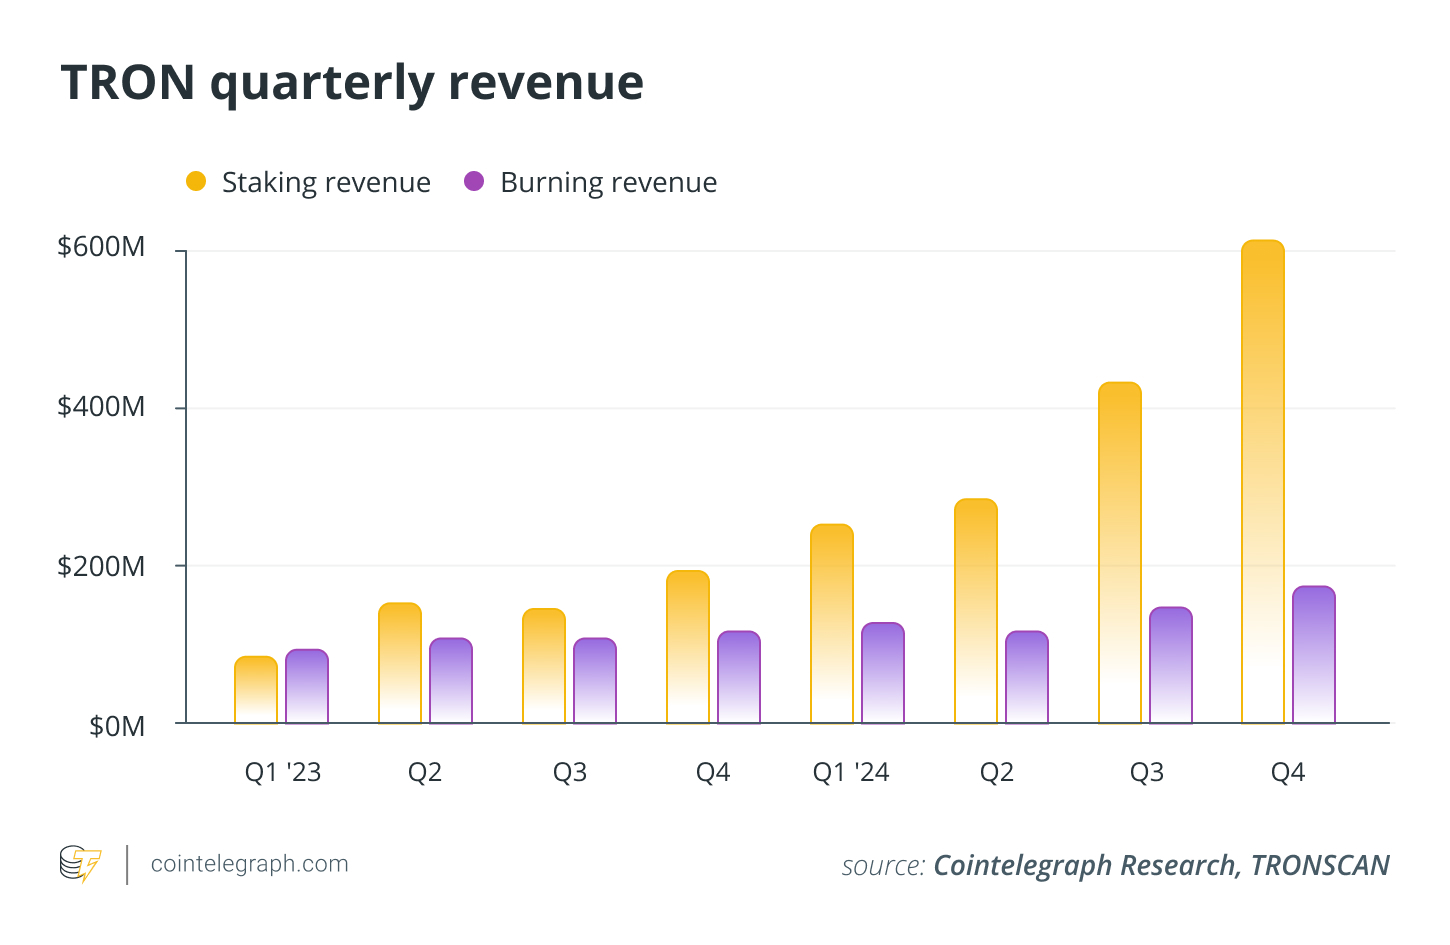Click the Q3 2024 burning revenue bar
Image resolution: width=1450 pixels, height=945 pixels.
coord(1171,665)
